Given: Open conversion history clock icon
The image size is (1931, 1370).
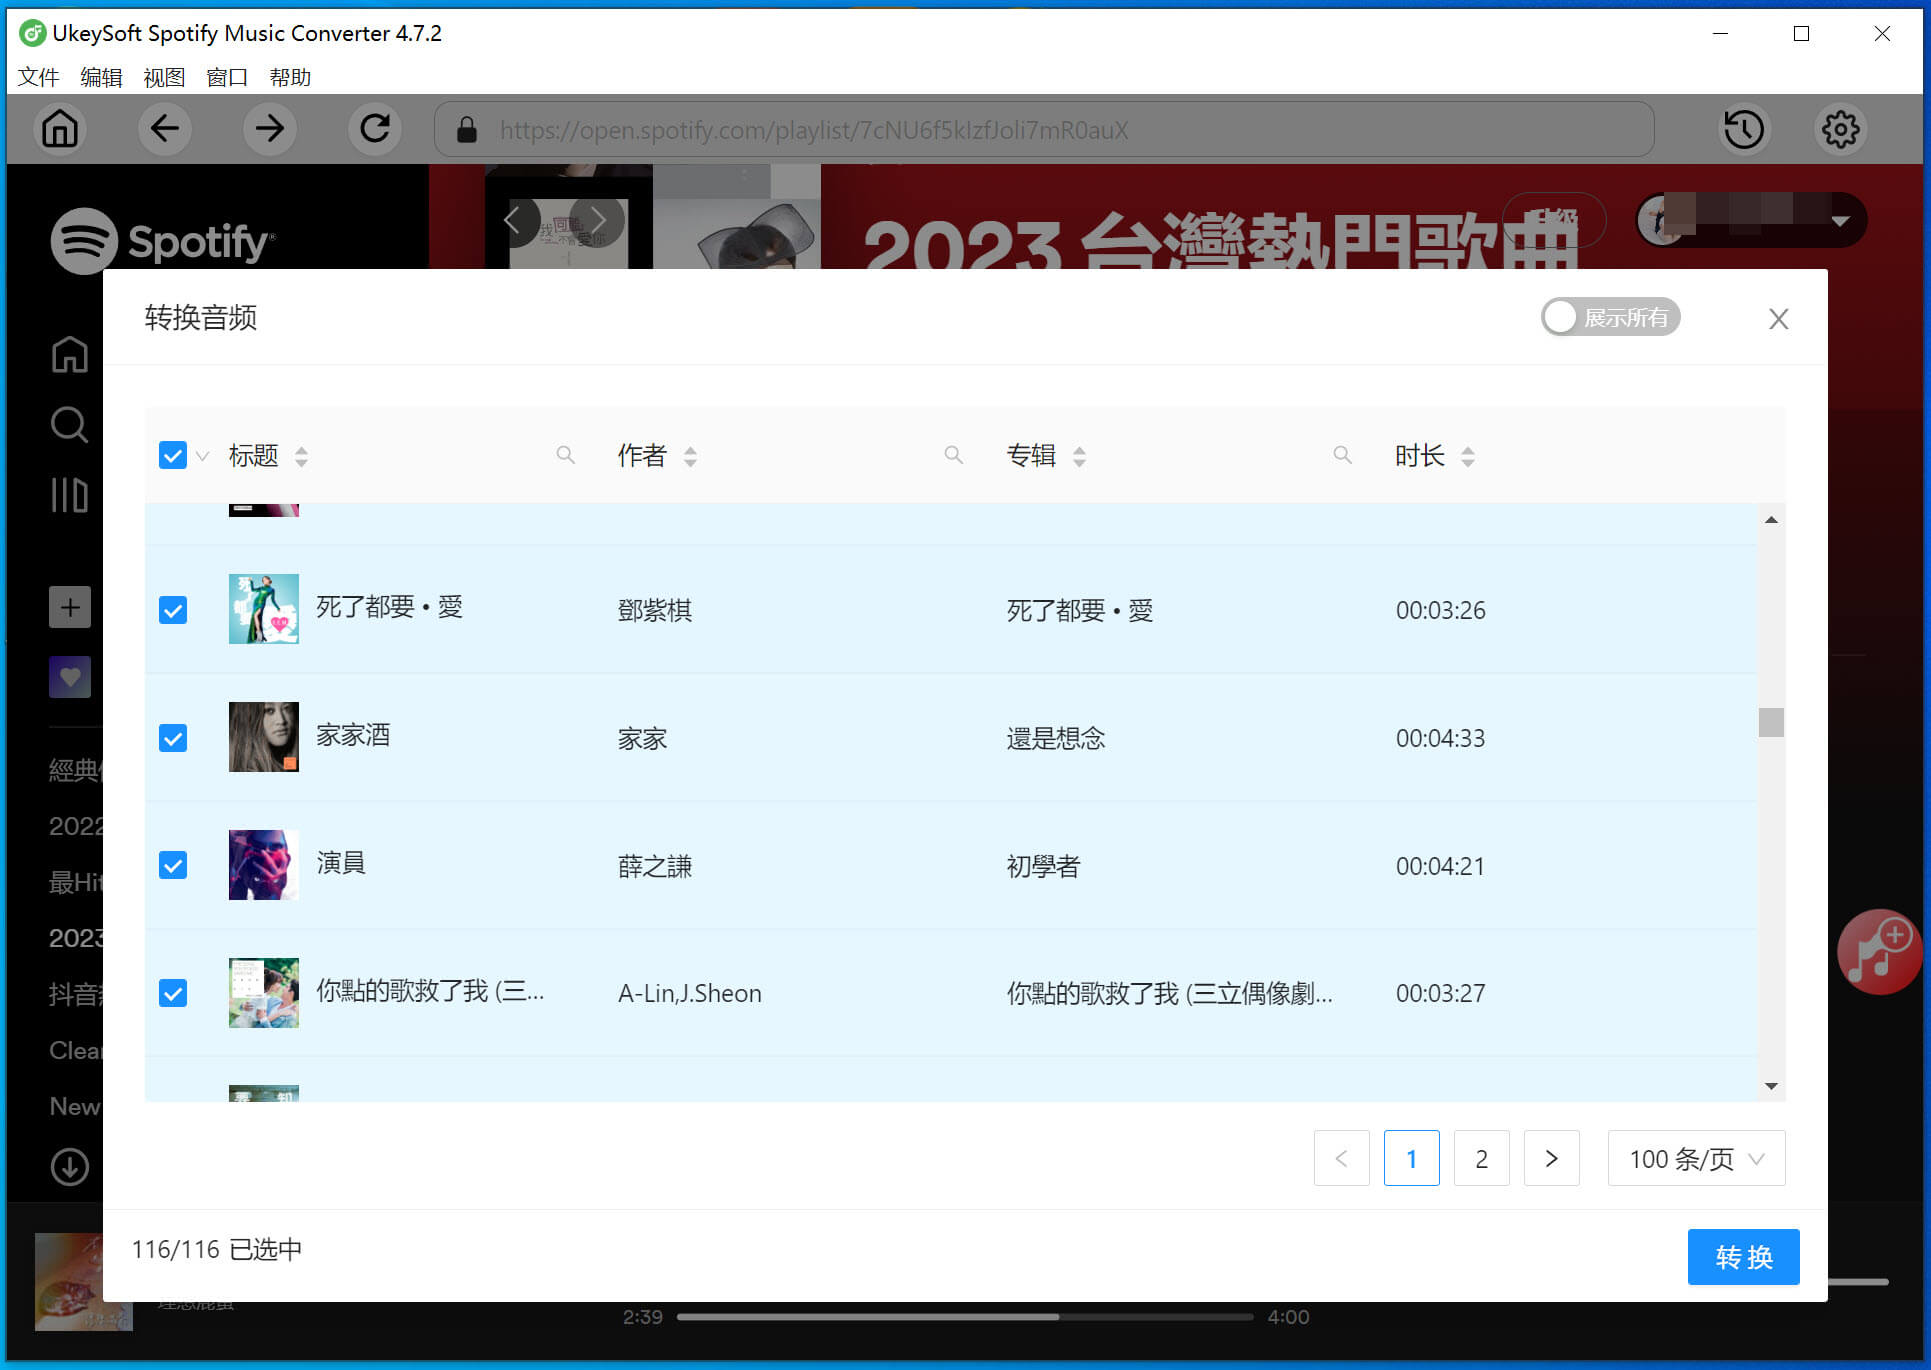Looking at the screenshot, I should pos(1744,129).
